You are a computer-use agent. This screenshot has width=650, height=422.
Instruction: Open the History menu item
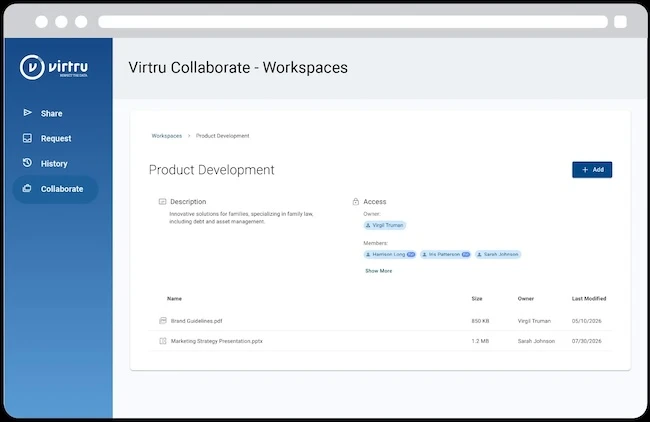[x=54, y=163]
